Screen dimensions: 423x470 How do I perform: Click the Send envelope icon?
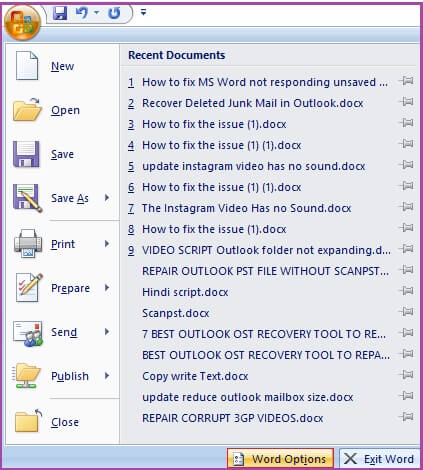28,333
